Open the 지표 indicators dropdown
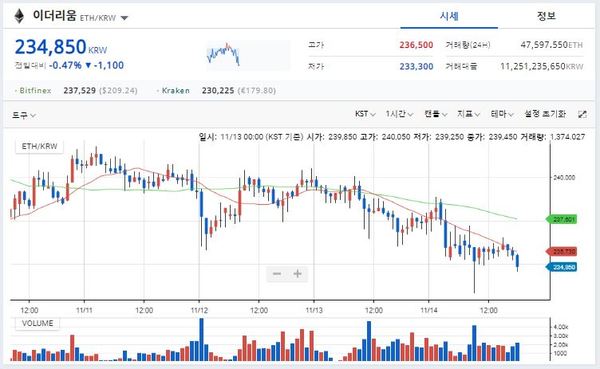The width and height of the screenshot is (600, 369). (468, 114)
